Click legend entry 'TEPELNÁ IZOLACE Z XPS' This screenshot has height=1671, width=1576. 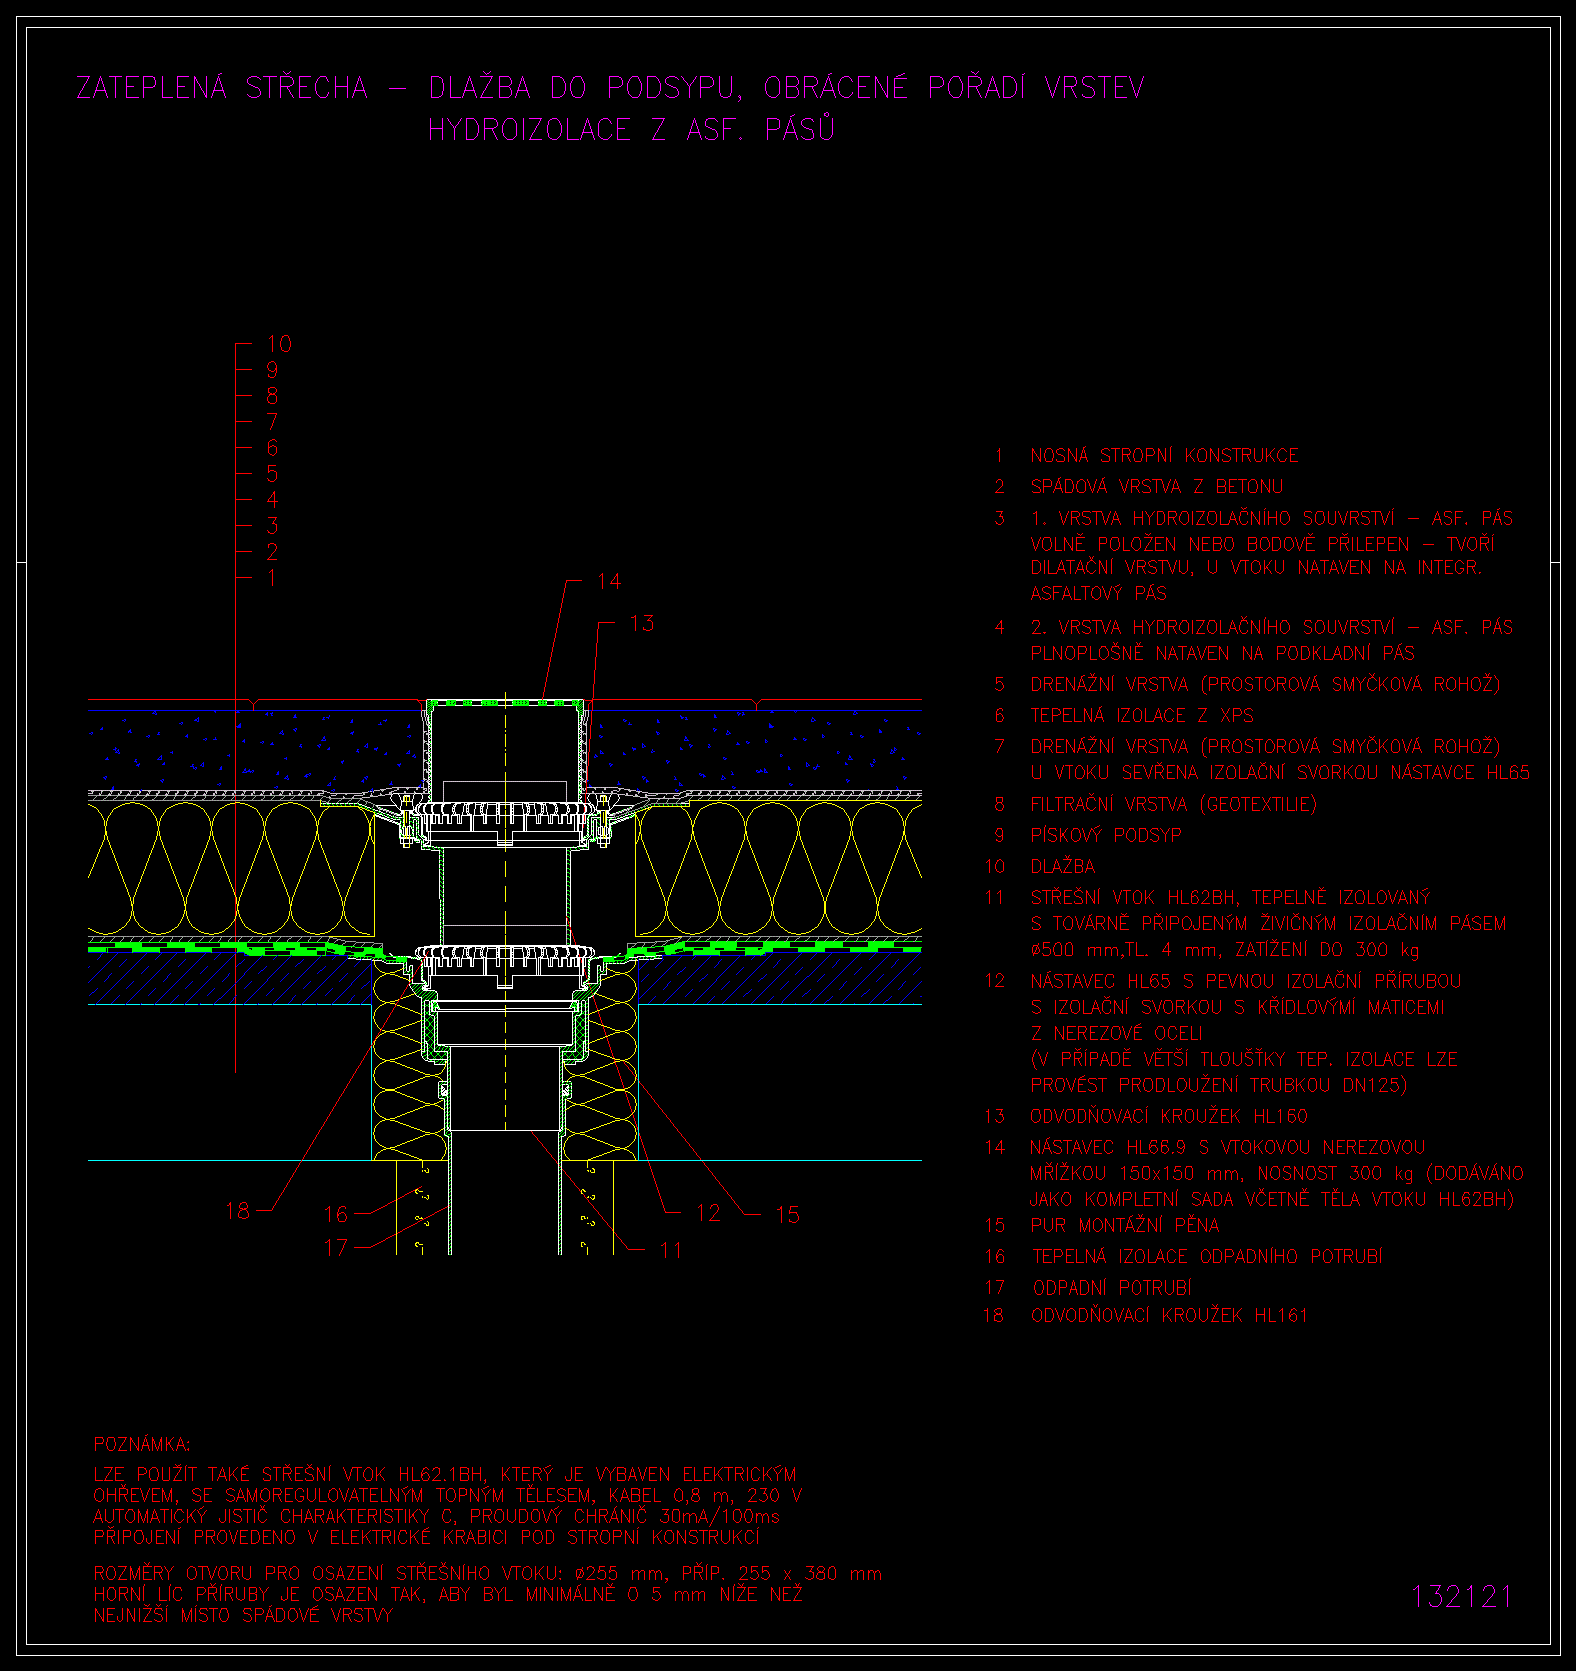pos(1142,716)
